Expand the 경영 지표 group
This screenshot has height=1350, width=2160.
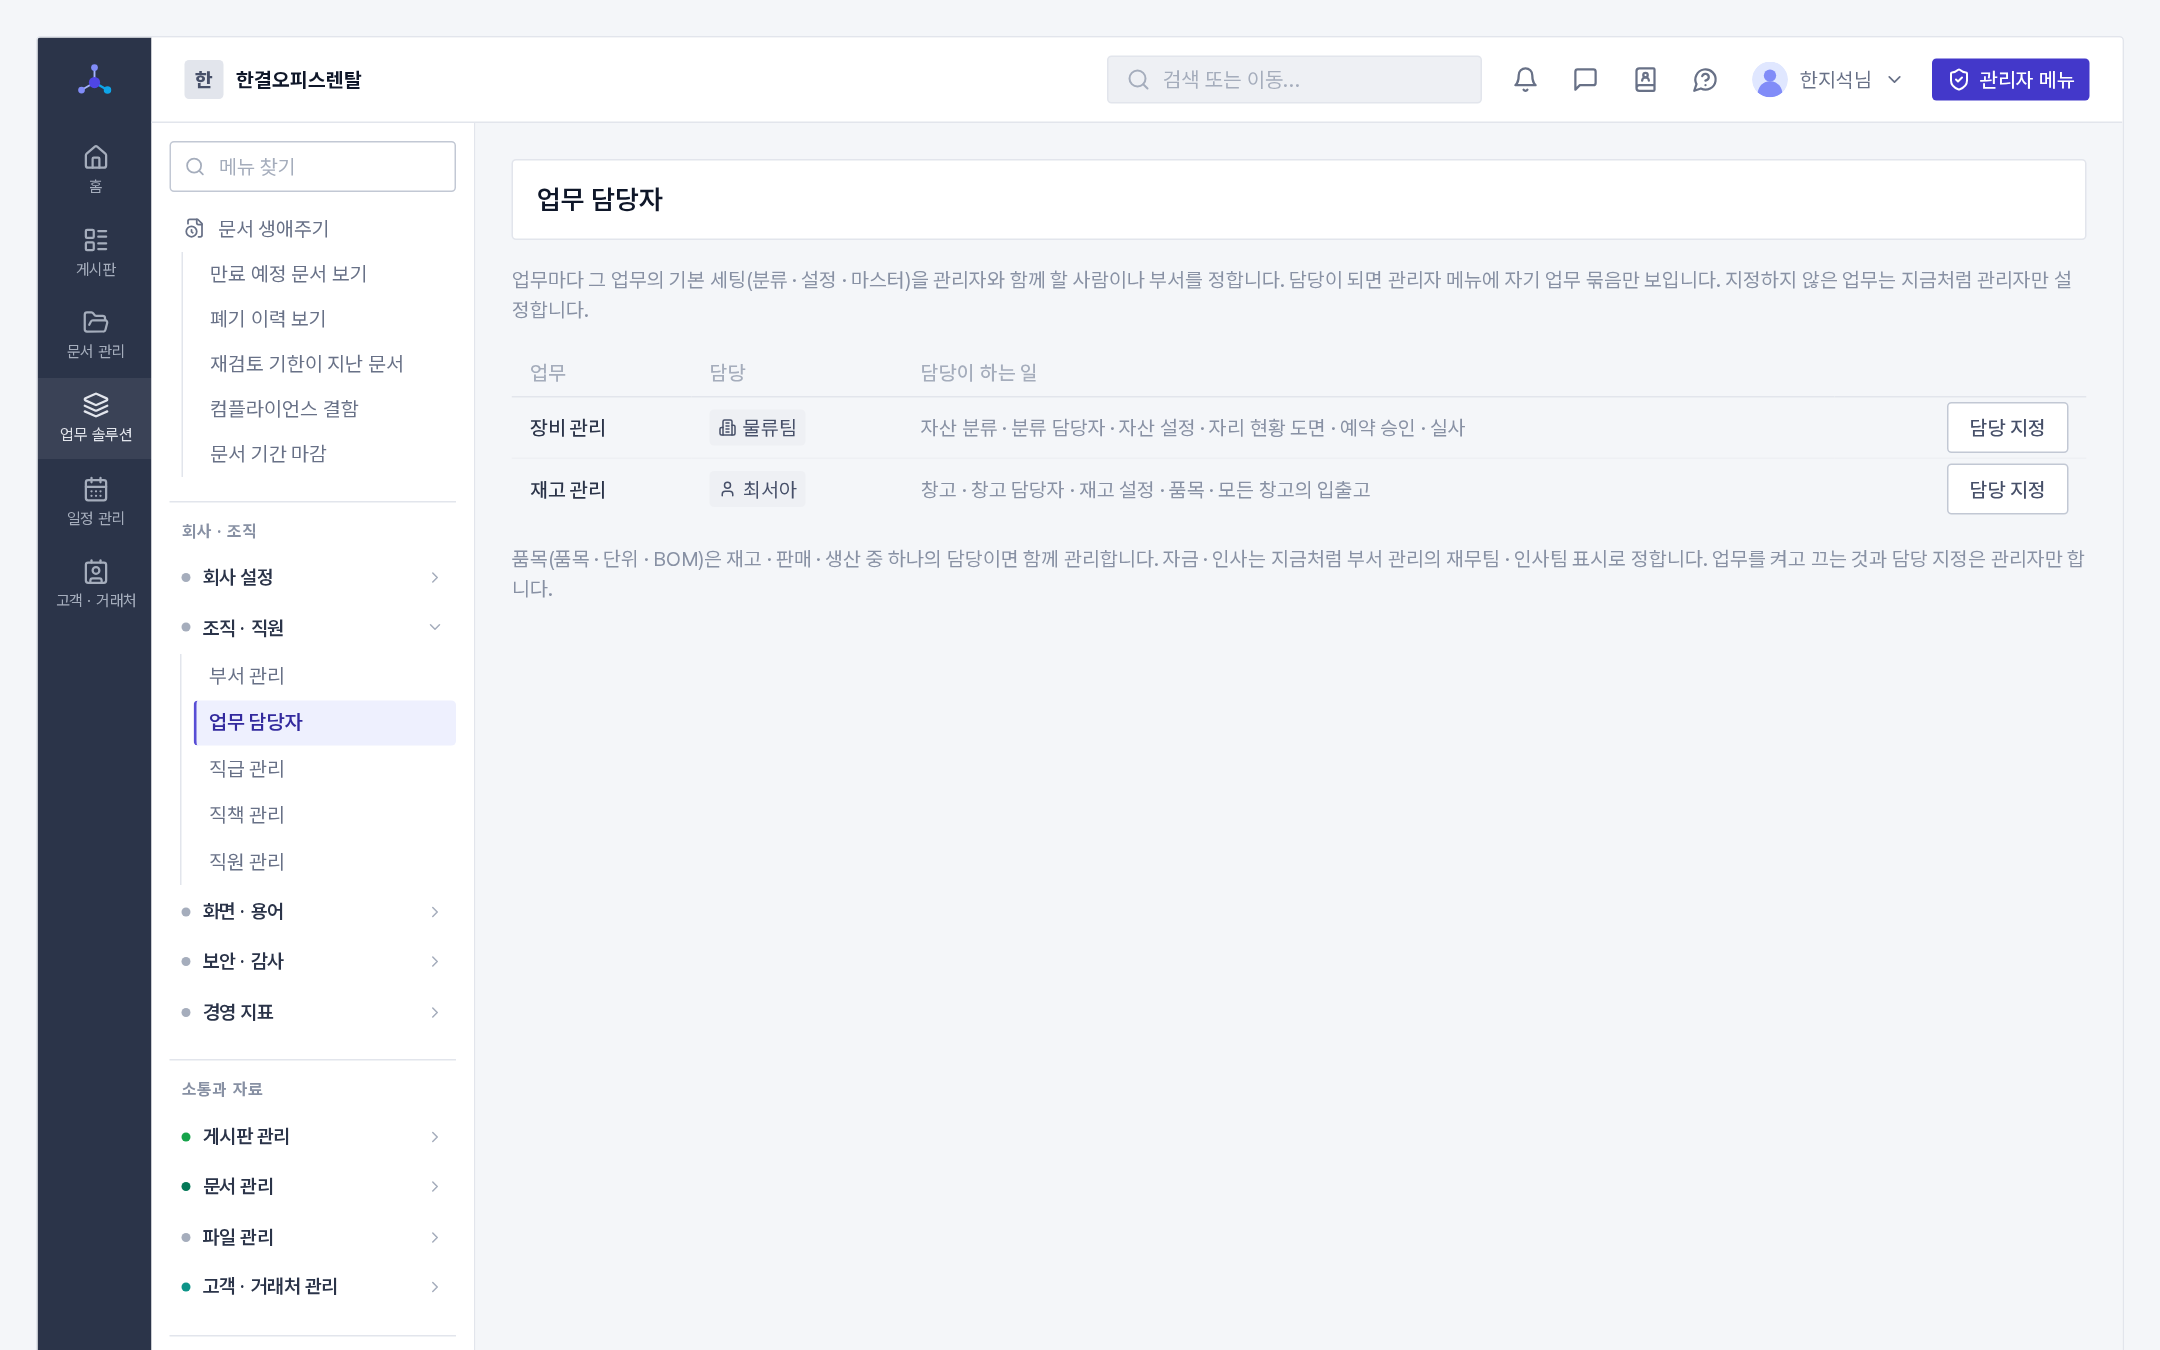pyautogui.click(x=313, y=1012)
